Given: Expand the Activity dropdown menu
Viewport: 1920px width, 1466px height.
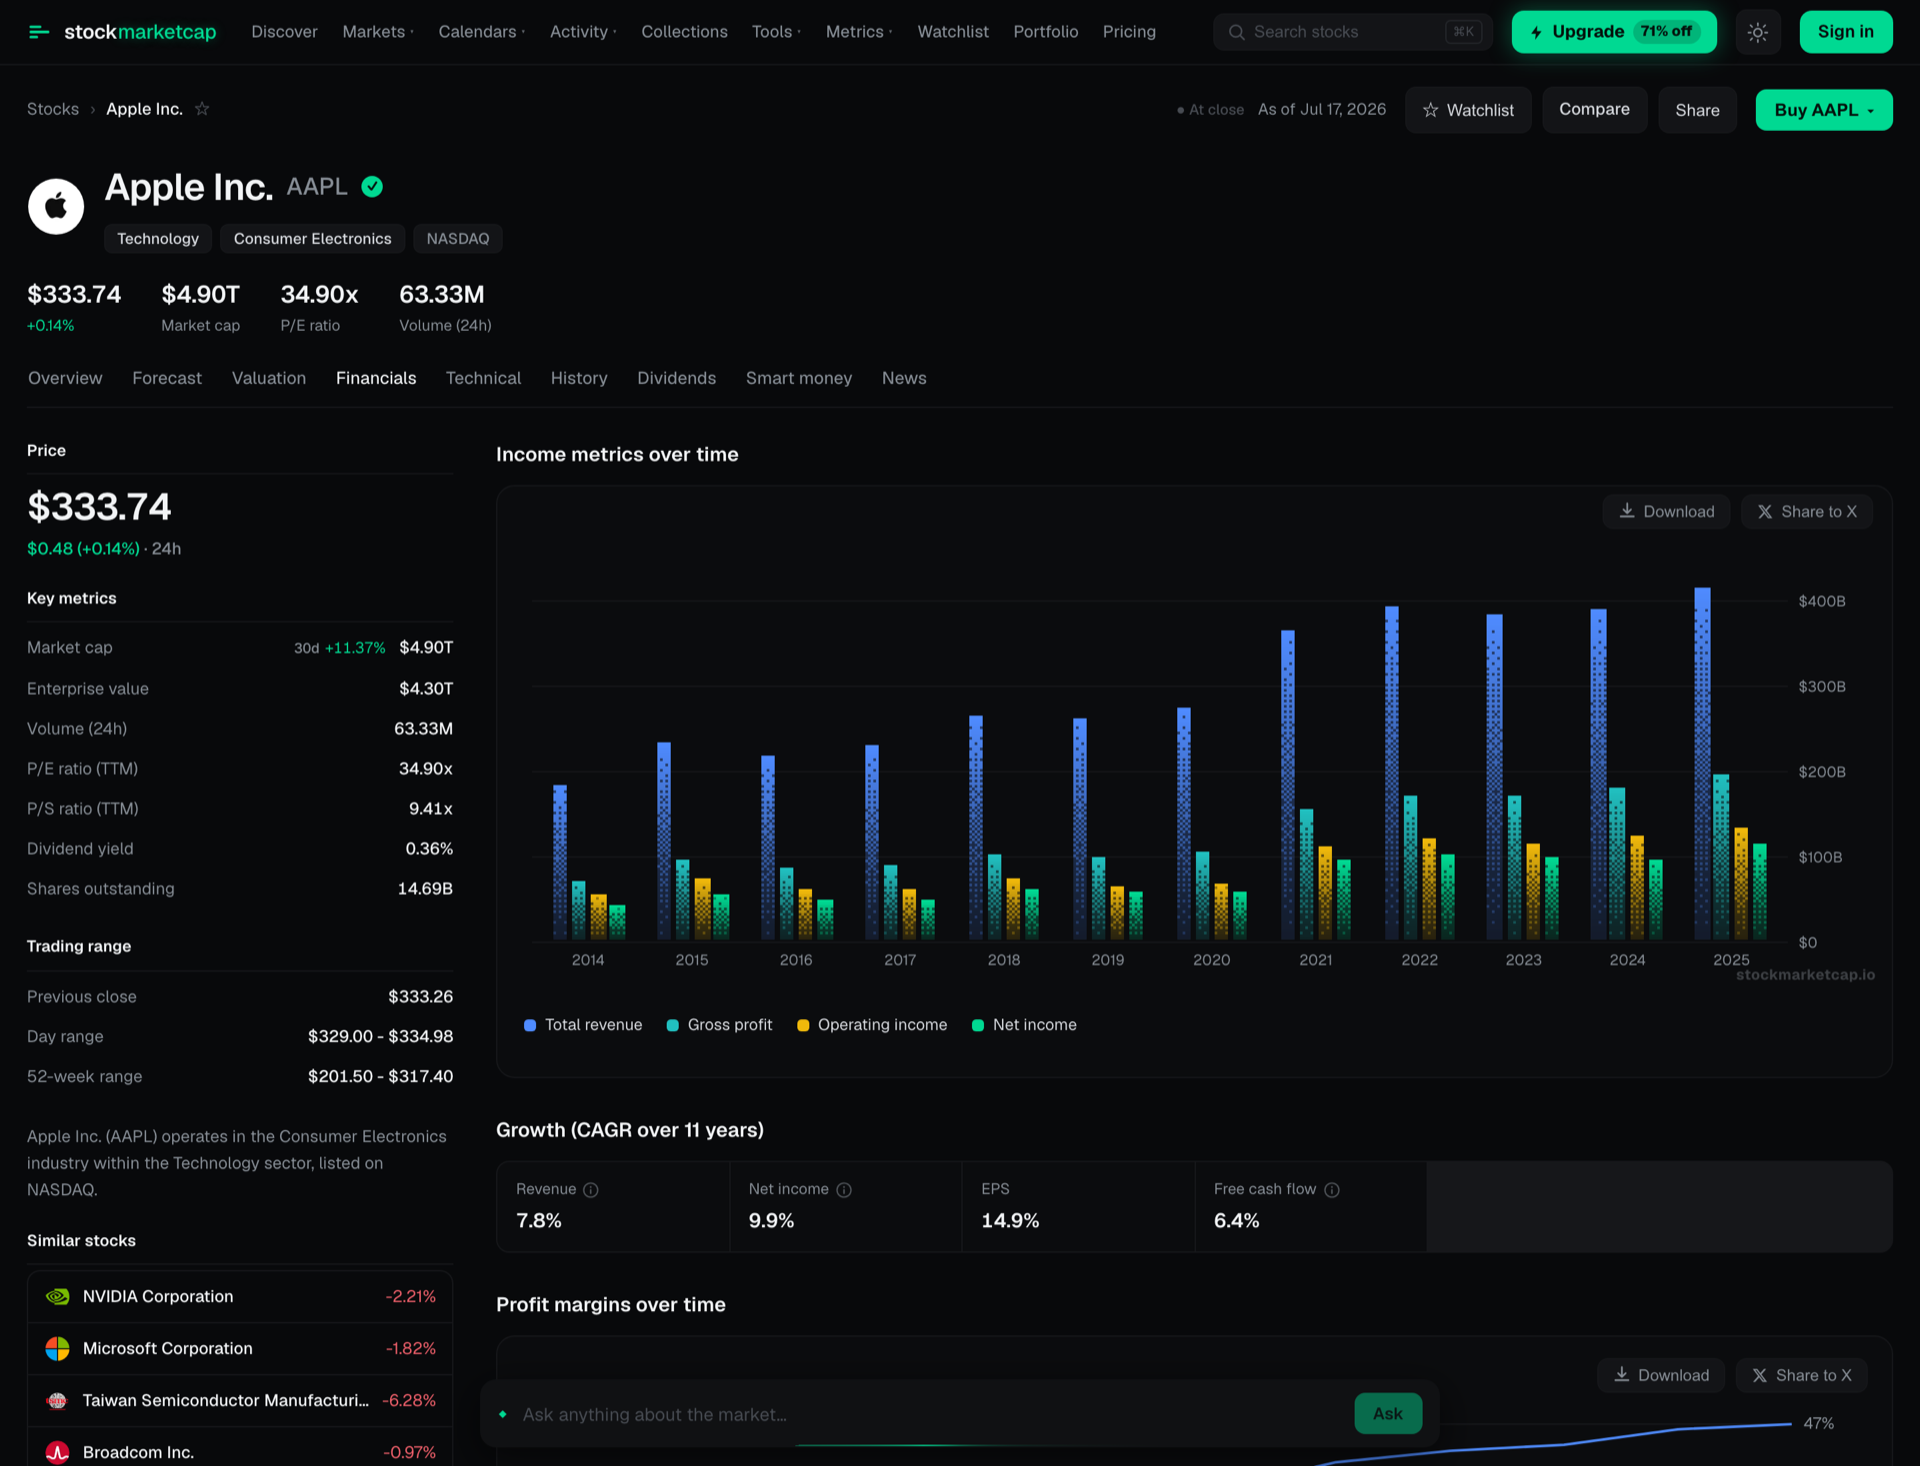Looking at the screenshot, I should (583, 32).
